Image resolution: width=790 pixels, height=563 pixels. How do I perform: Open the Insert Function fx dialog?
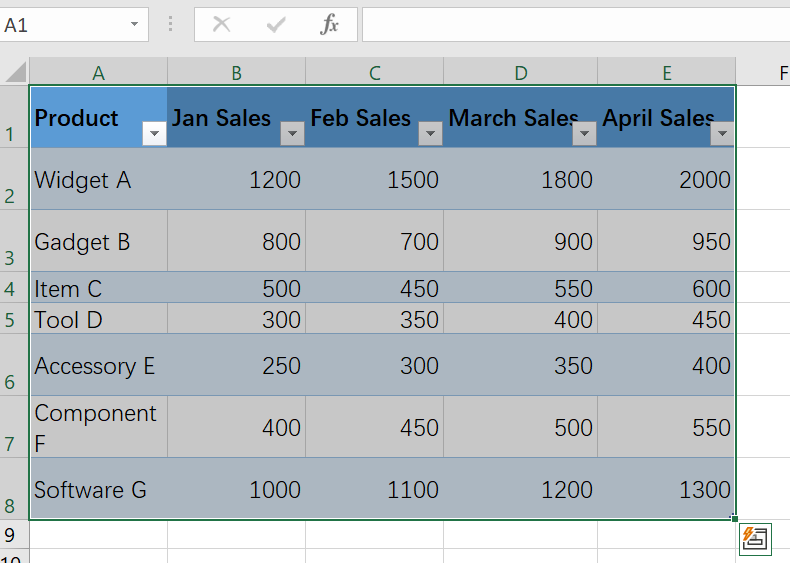[329, 24]
